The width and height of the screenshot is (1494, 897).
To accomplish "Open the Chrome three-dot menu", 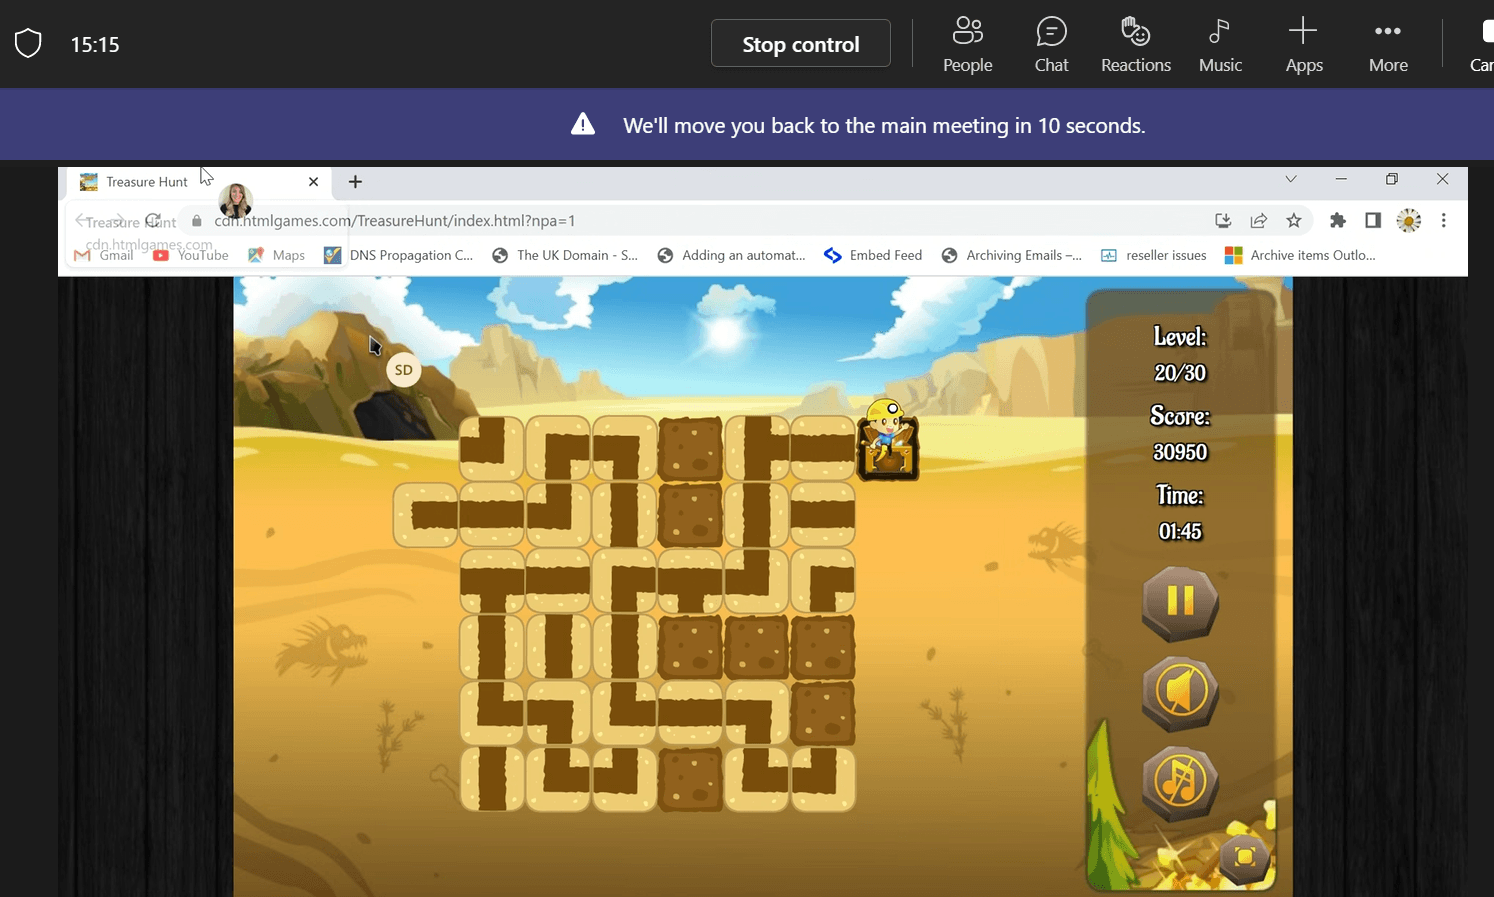I will point(1443,221).
